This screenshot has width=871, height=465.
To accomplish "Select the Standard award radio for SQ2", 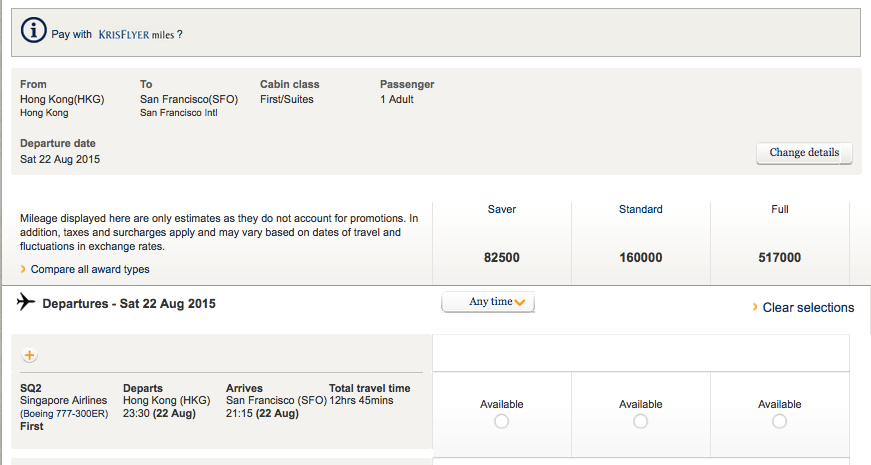I will pyautogui.click(x=640, y=422).
